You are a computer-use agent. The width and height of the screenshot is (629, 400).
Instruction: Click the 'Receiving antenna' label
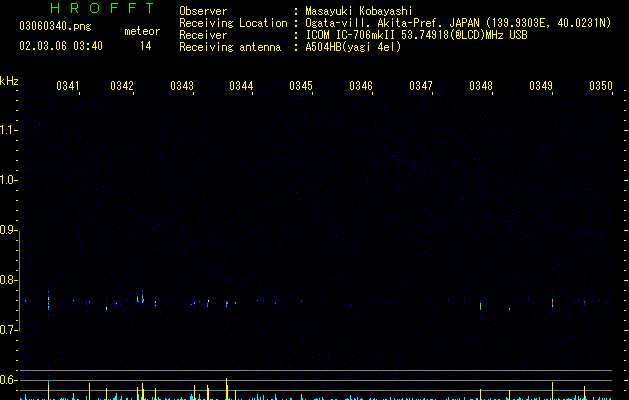[230, 47]
